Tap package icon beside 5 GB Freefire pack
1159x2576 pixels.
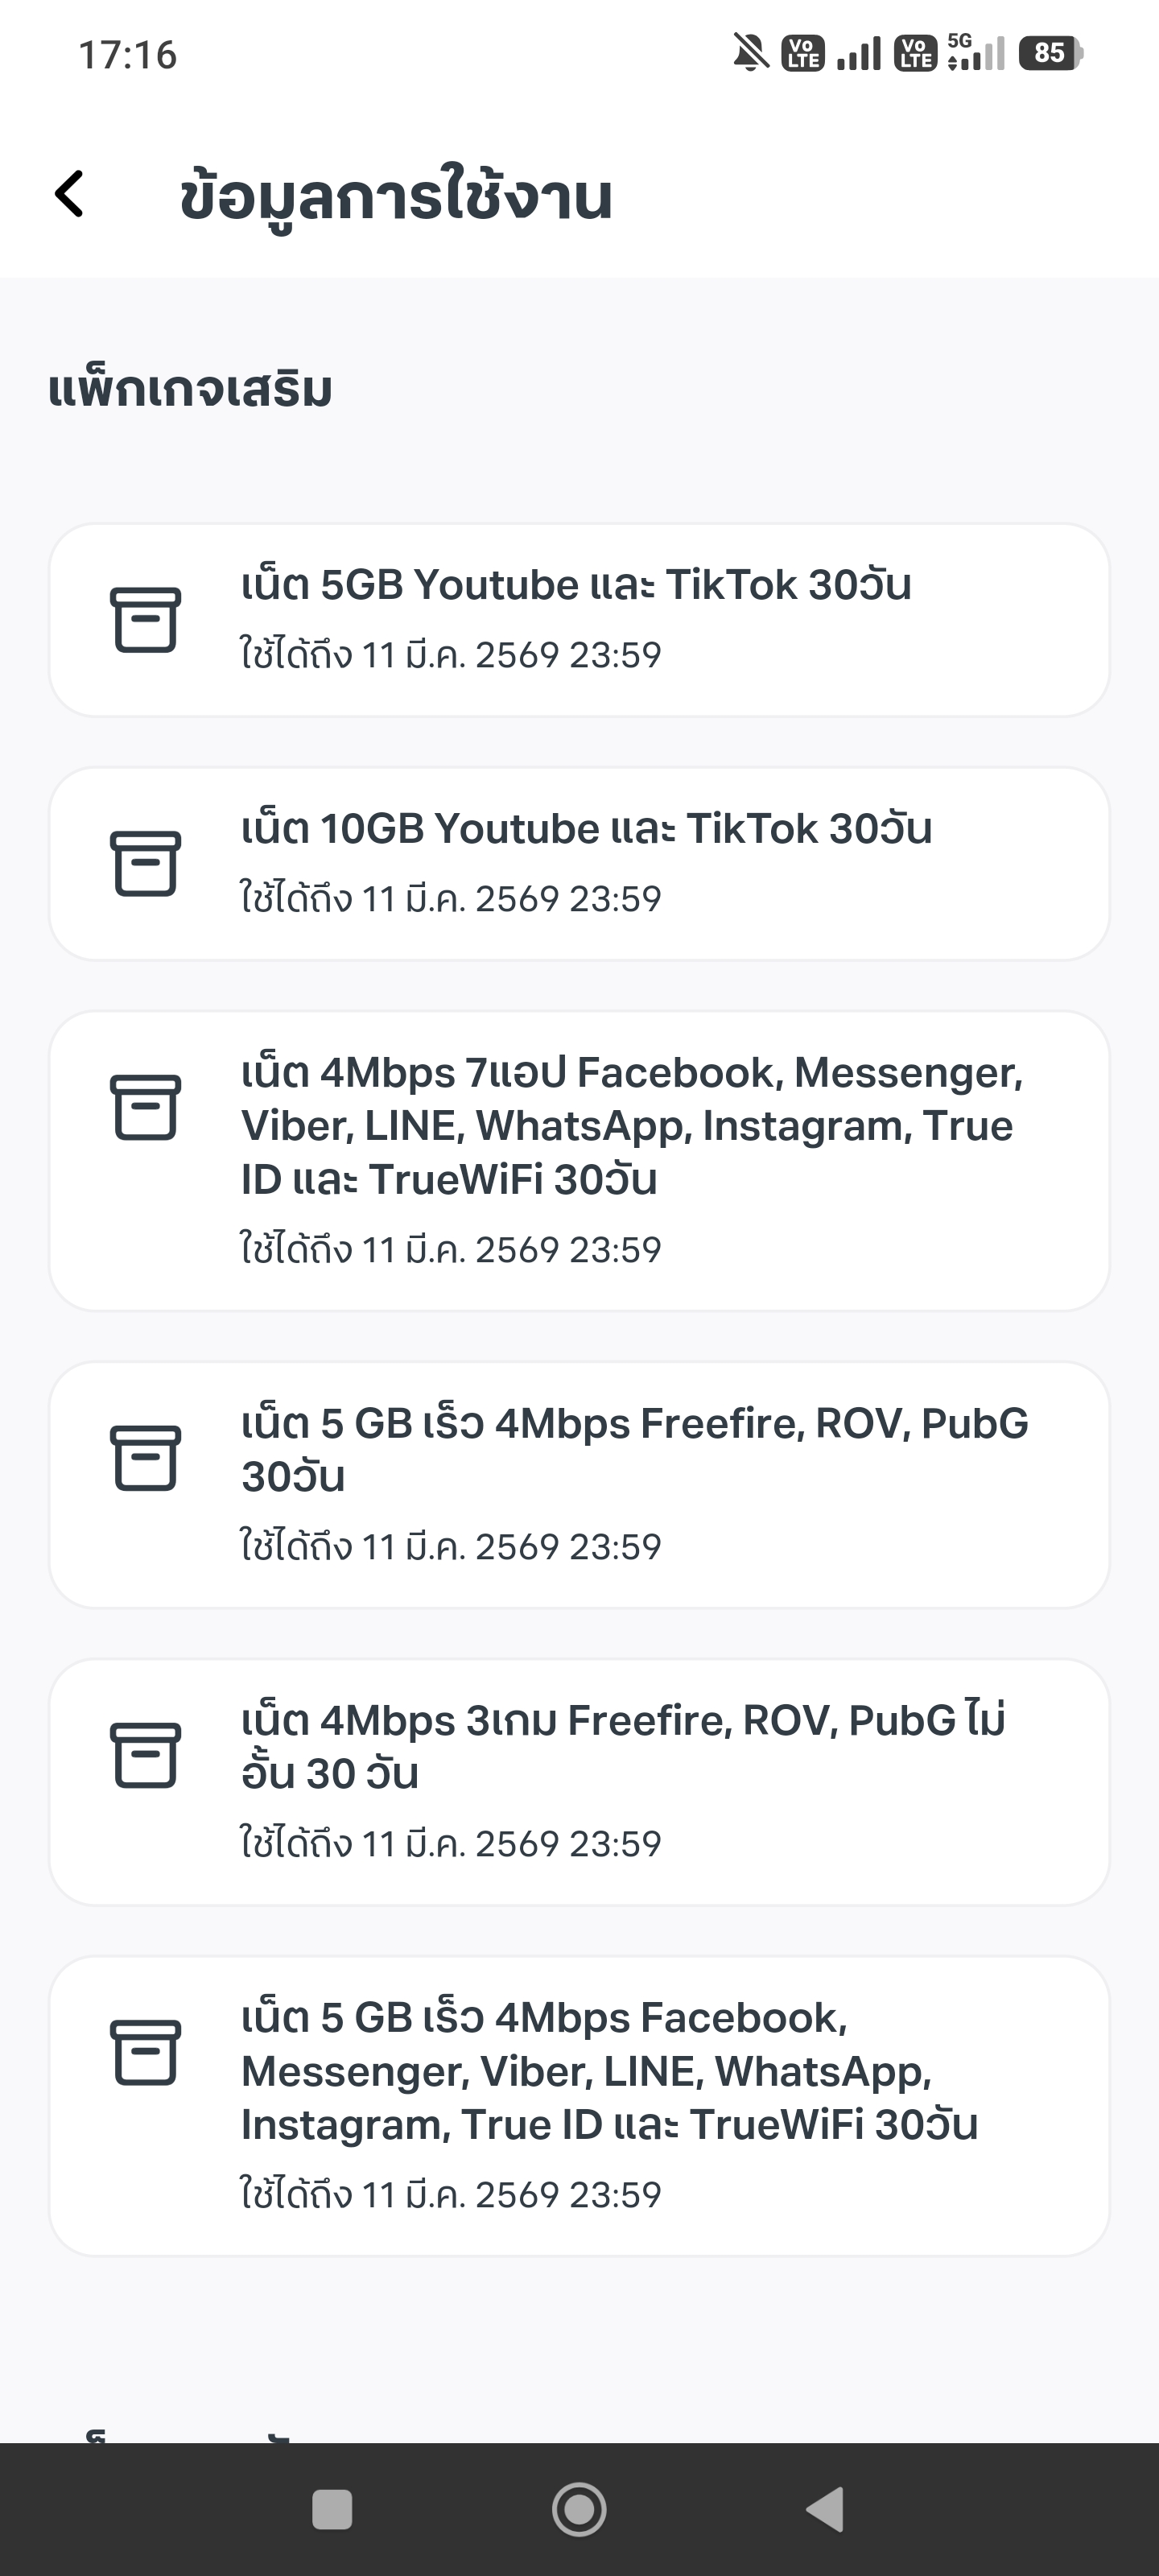[145, 1459]
